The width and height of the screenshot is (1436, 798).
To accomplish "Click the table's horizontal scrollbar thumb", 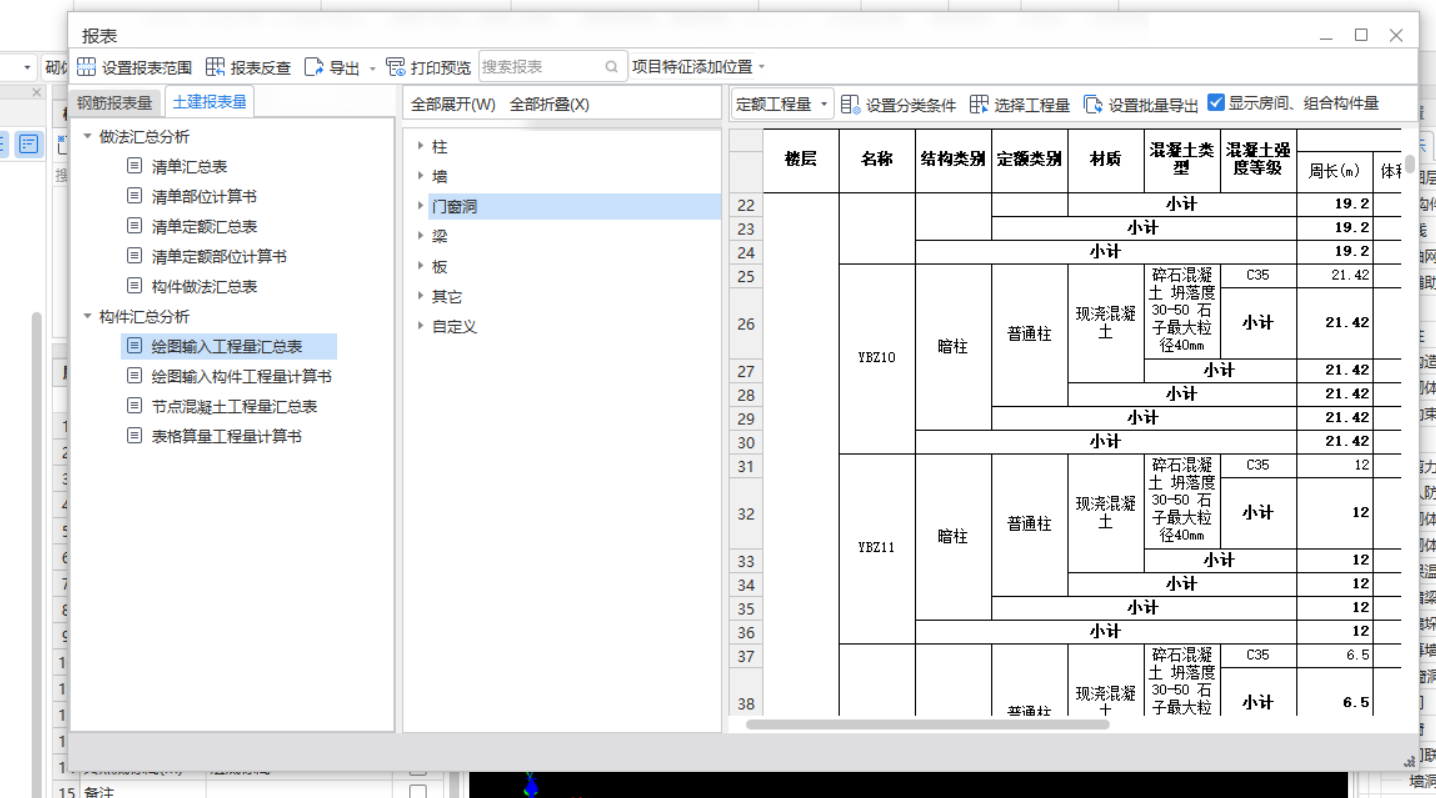I will 927,724.
